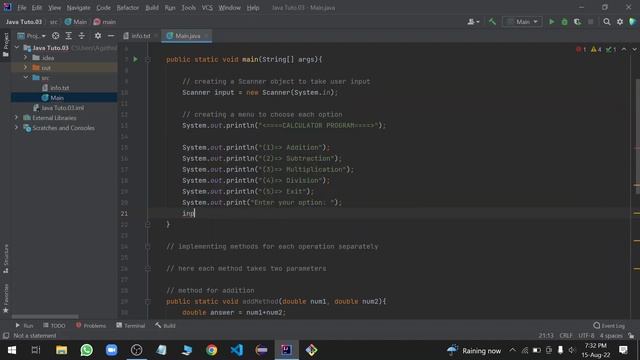This screenshot has height=360, width=640.
Task: Open Search Everywhere magnifier icon
Action: coord(607,22)
